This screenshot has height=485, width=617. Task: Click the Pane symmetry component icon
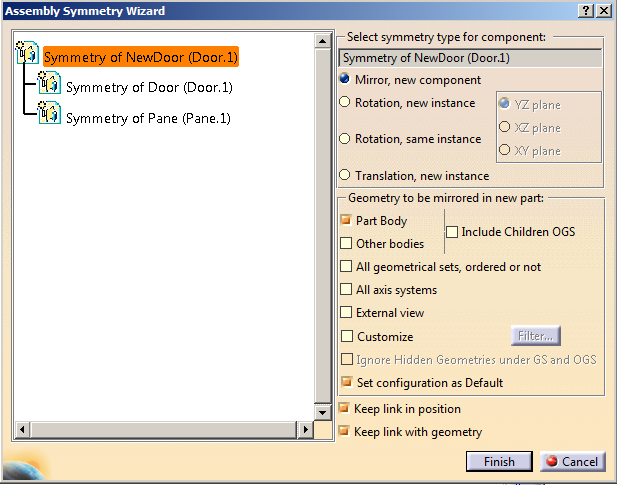pyautogui.click(x=49, y=116)
